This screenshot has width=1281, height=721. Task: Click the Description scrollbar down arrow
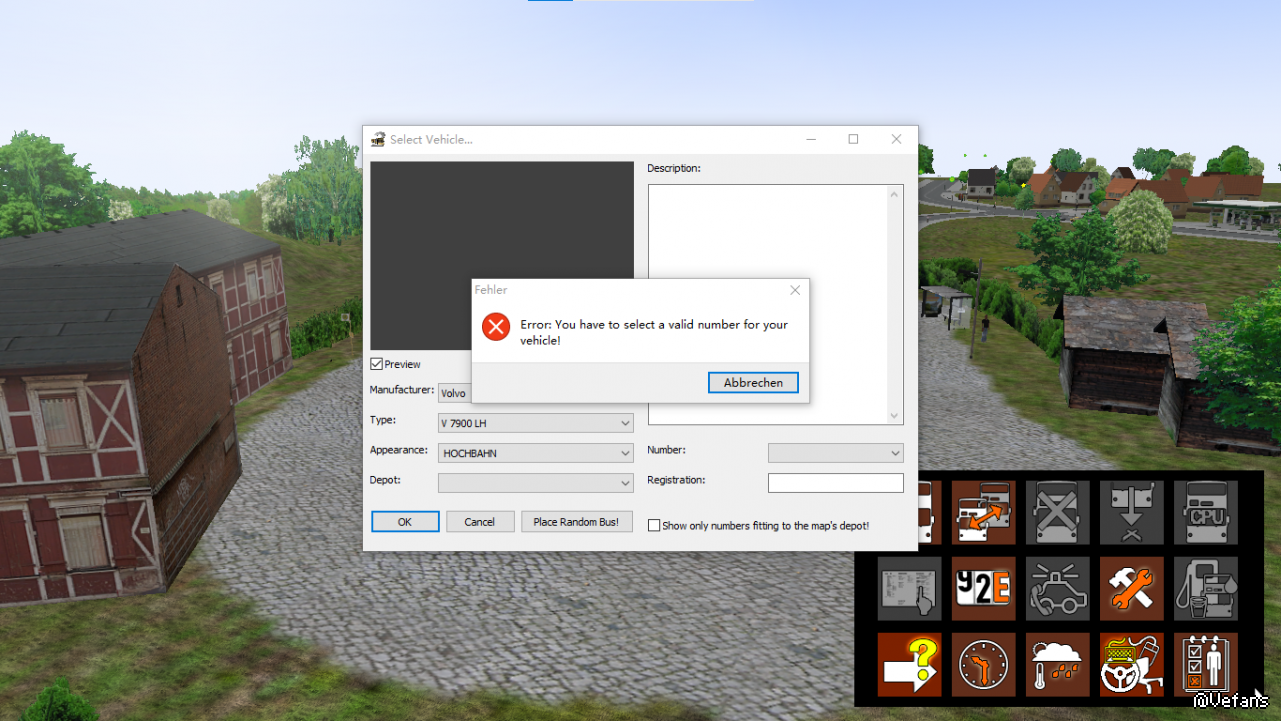(895, 416)
